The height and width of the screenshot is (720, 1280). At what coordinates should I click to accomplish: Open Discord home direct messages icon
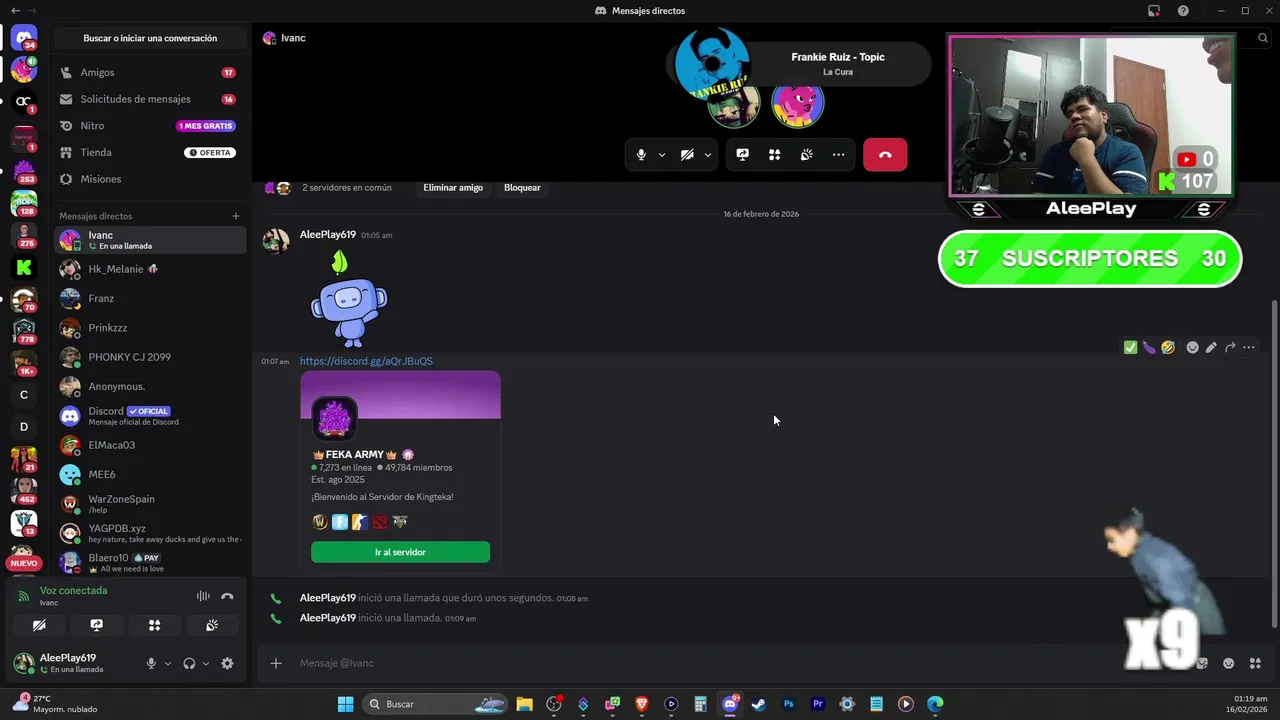(24, 38)
